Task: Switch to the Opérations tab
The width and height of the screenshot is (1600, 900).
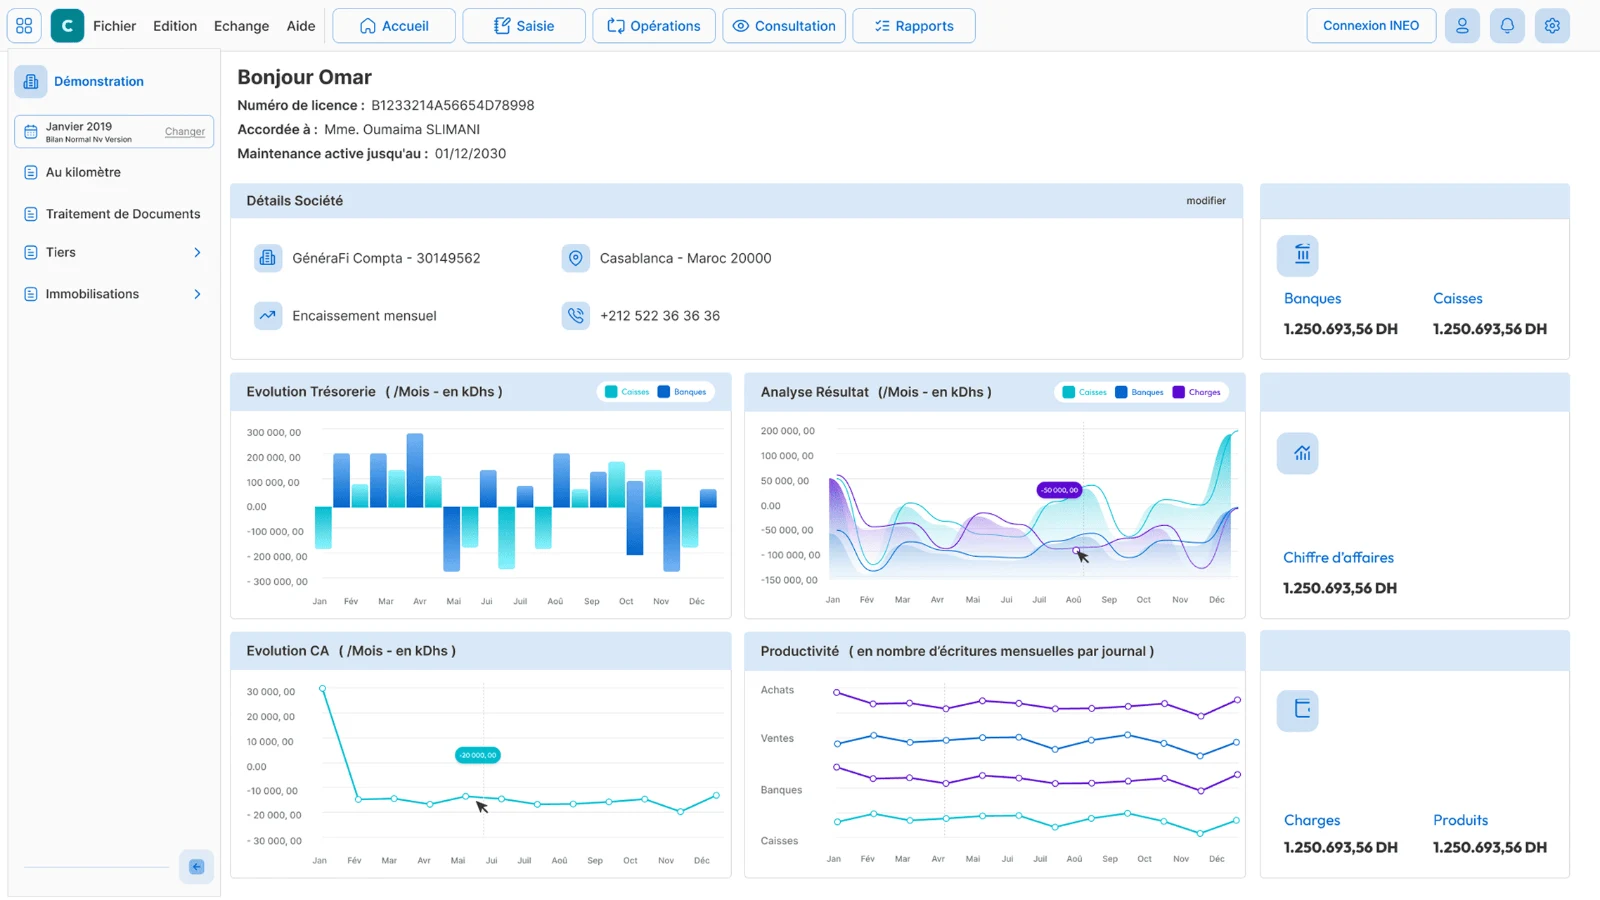Action: 654,26
